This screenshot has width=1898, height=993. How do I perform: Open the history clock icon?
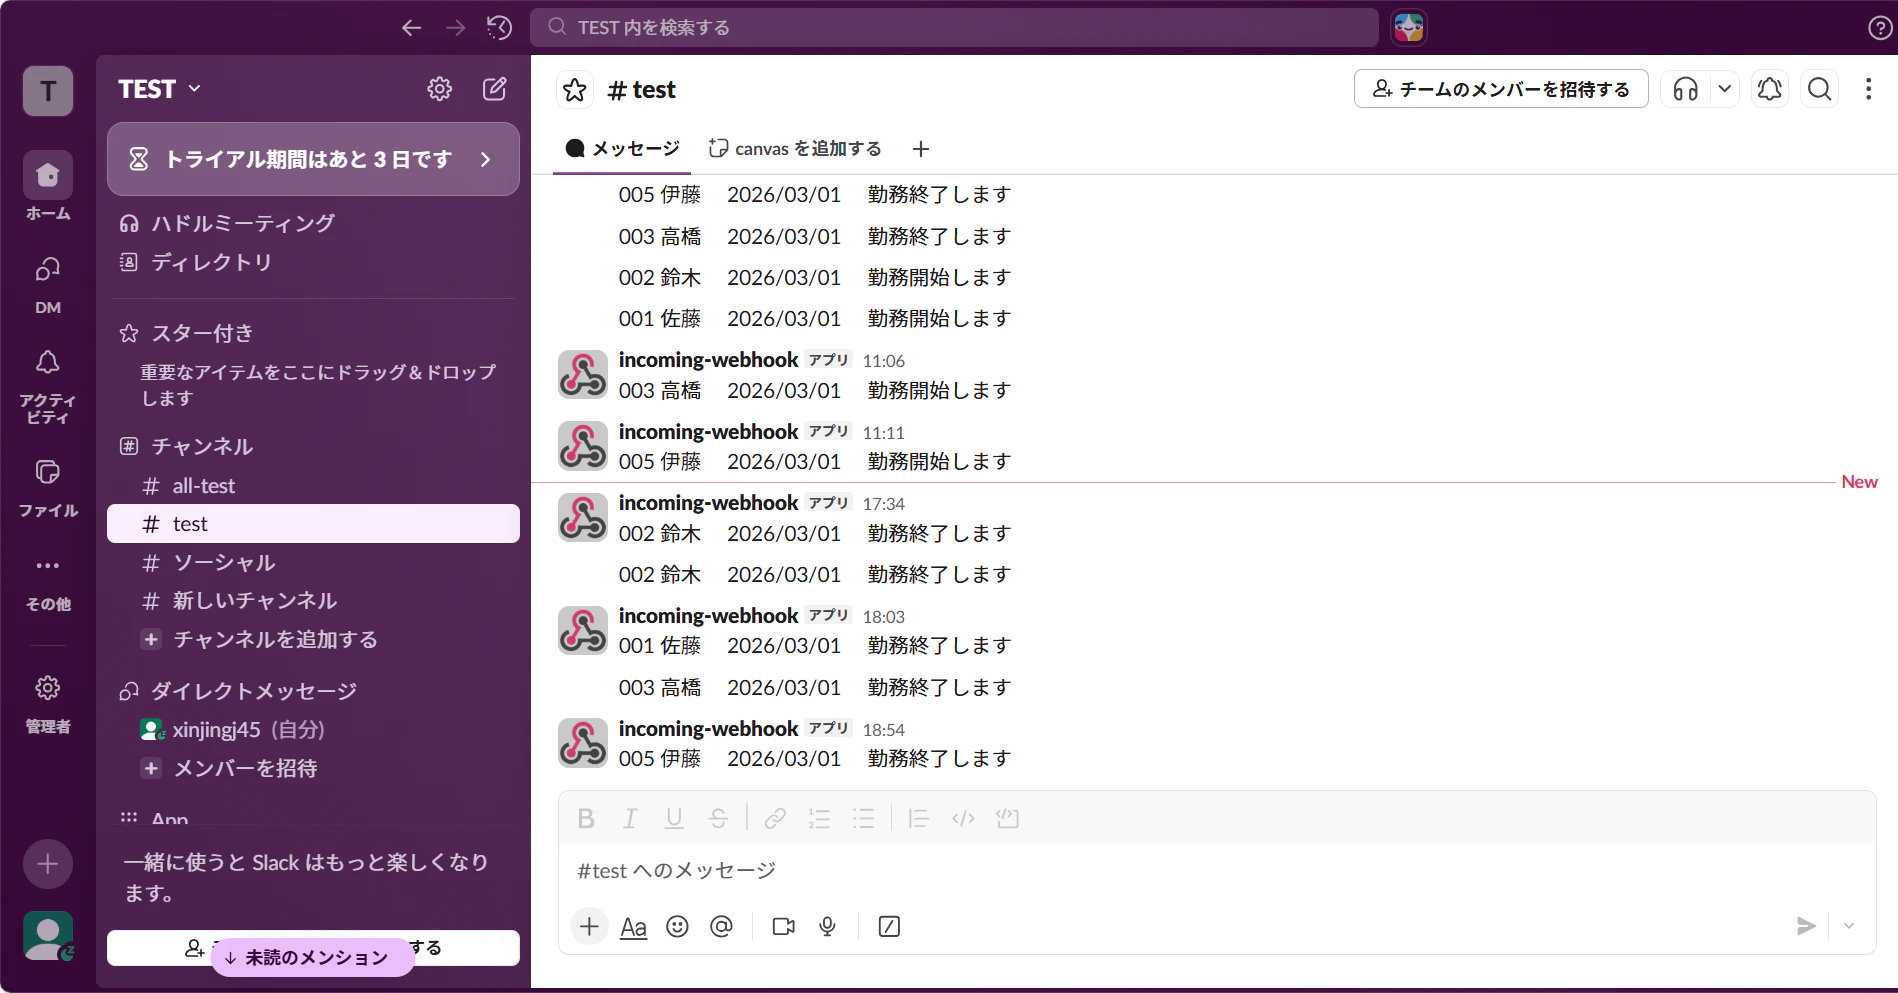(499, 28)
